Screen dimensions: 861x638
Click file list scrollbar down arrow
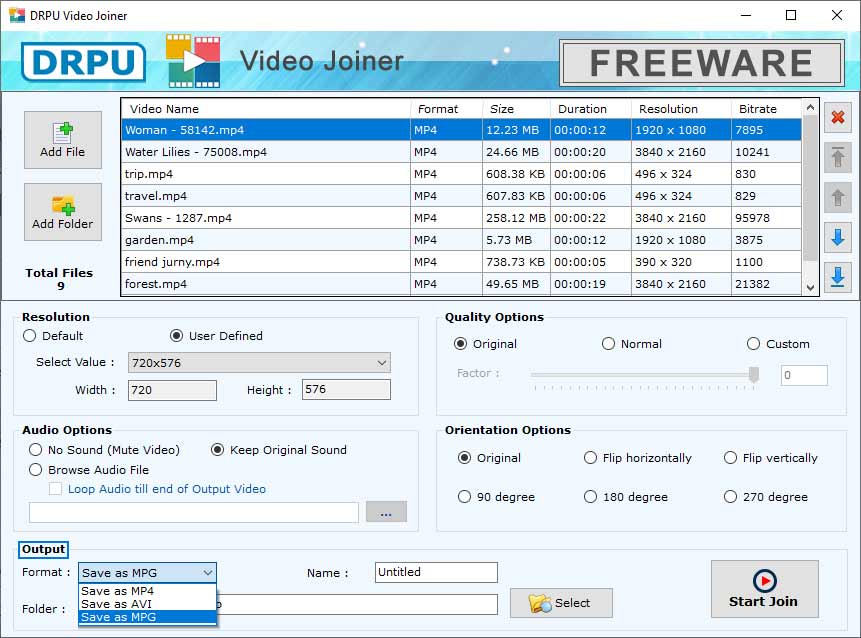[810, 287]
